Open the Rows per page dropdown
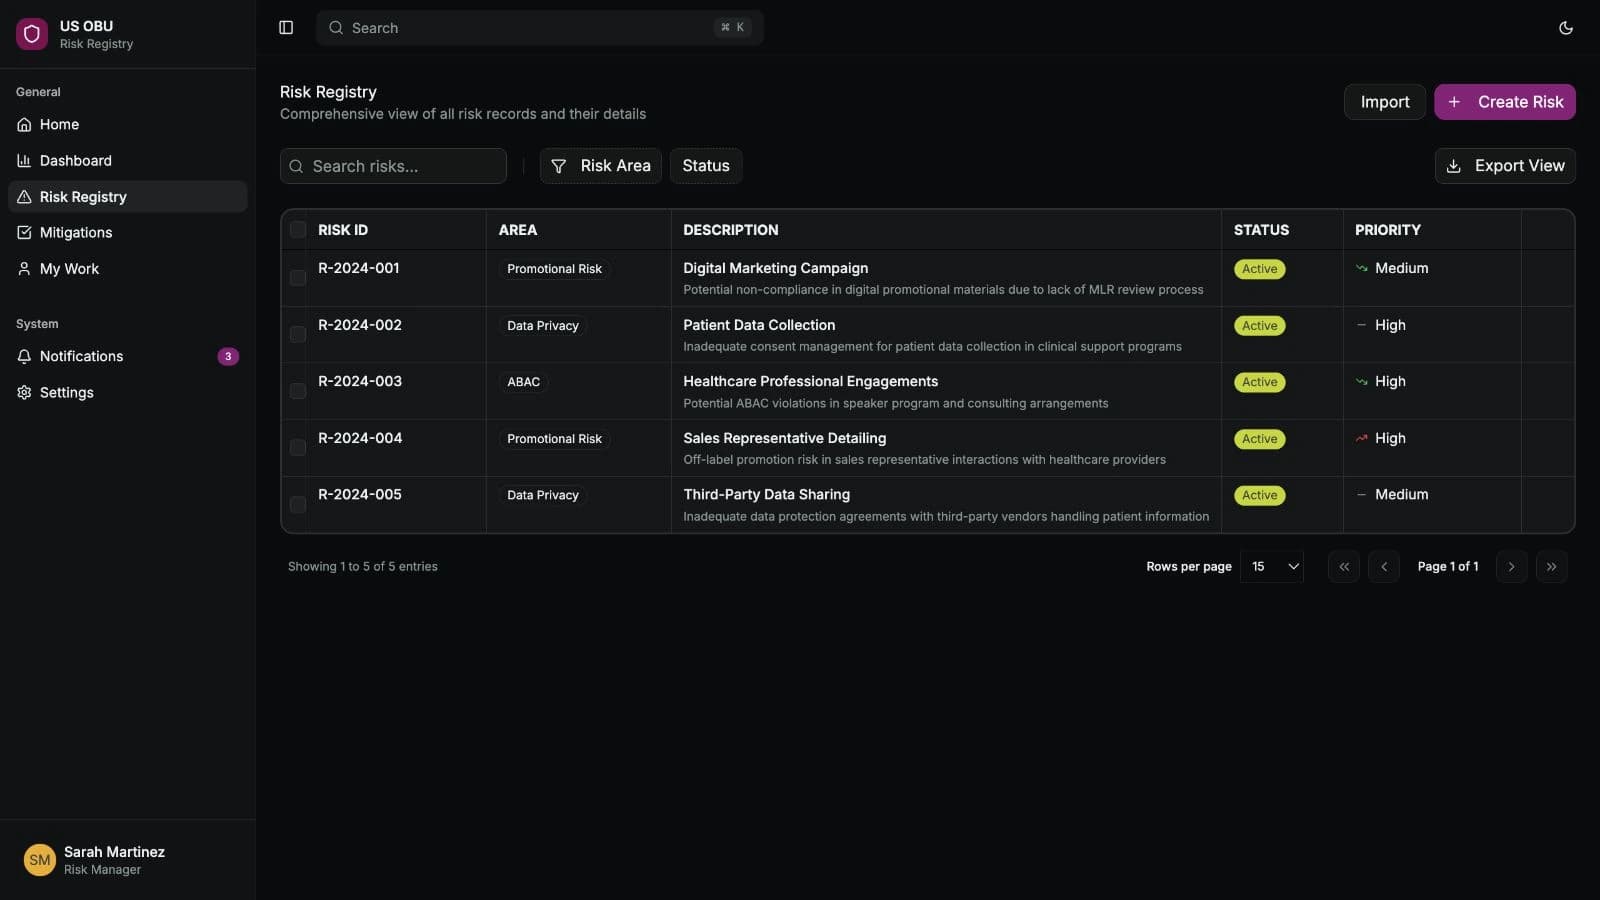Image resolution: width=1600 pixels, height=900 pixels. coord(1272,567)
